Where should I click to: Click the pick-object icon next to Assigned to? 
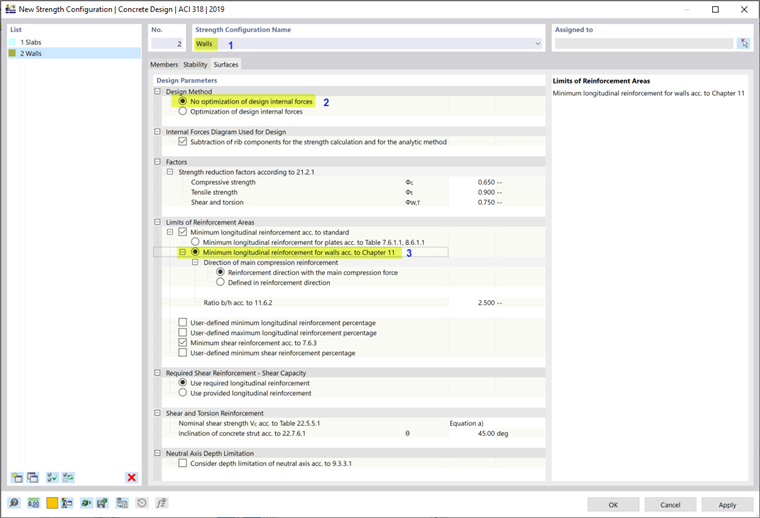pos(743,44)
